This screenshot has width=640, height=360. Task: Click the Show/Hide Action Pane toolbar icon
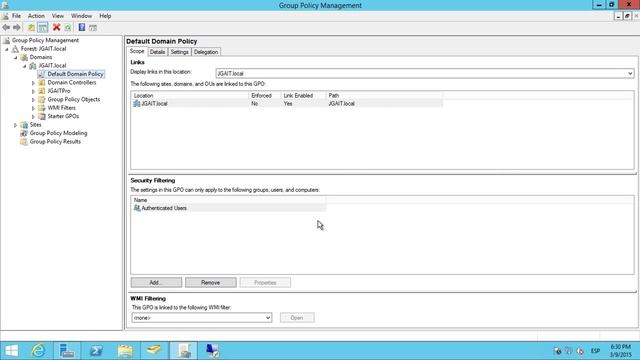pos(93,27)
